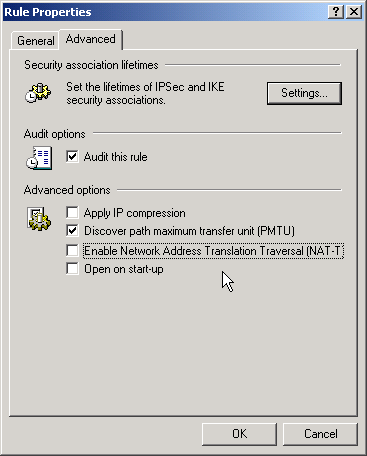Click the advanced options gear-checklist icon

tap(39, 219)
